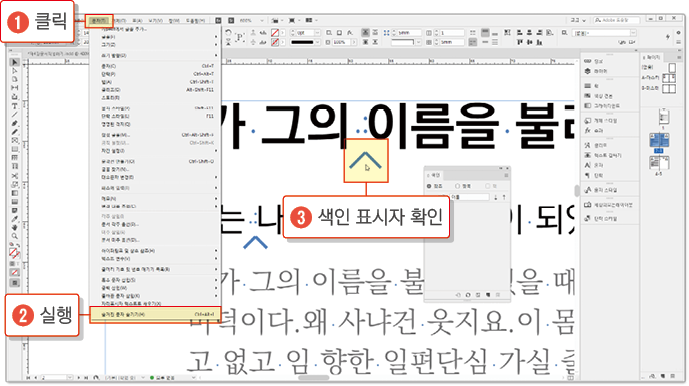Select the Pencil tool
This screenshot has width=689, height=386.
point(15,132)
